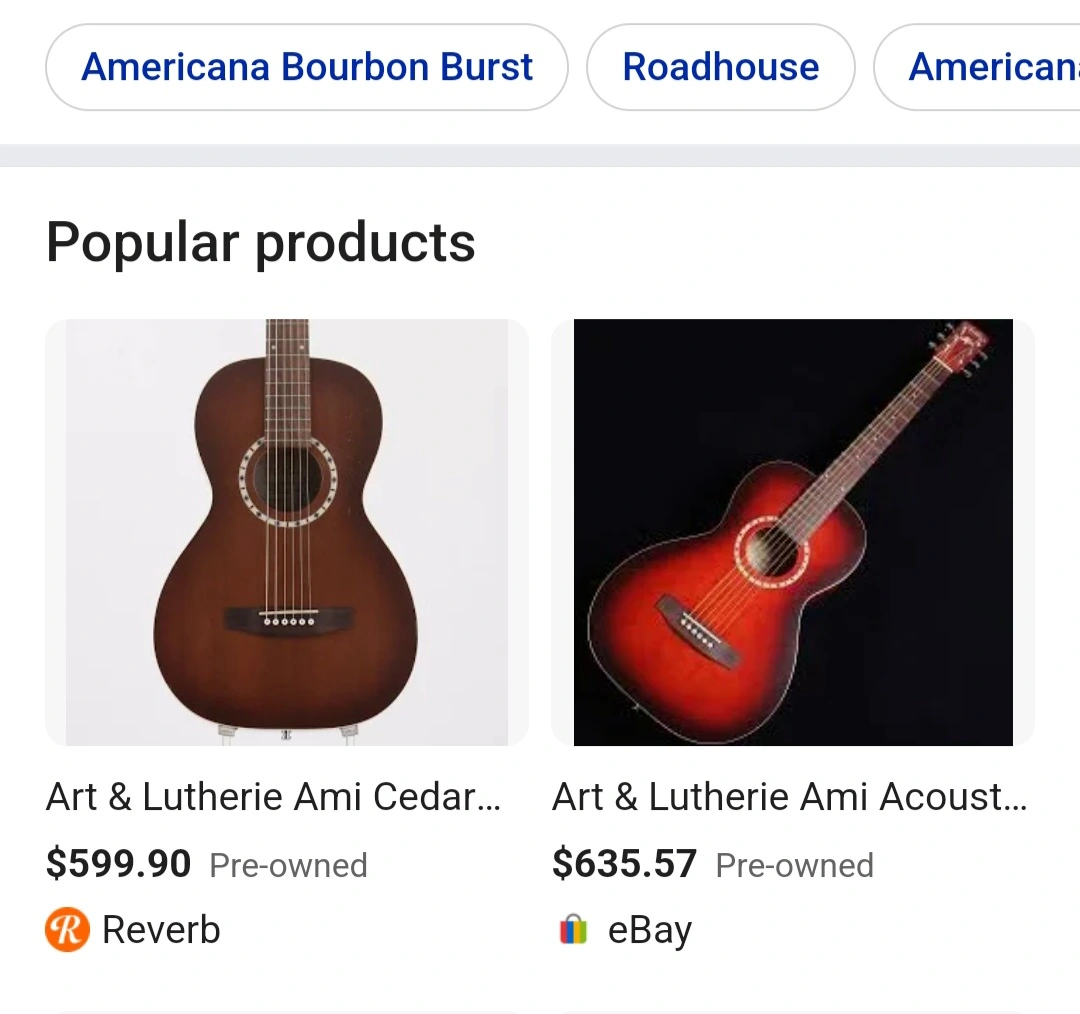
Task: Click the gray divider bar below chips
Action: pos(540,155)
